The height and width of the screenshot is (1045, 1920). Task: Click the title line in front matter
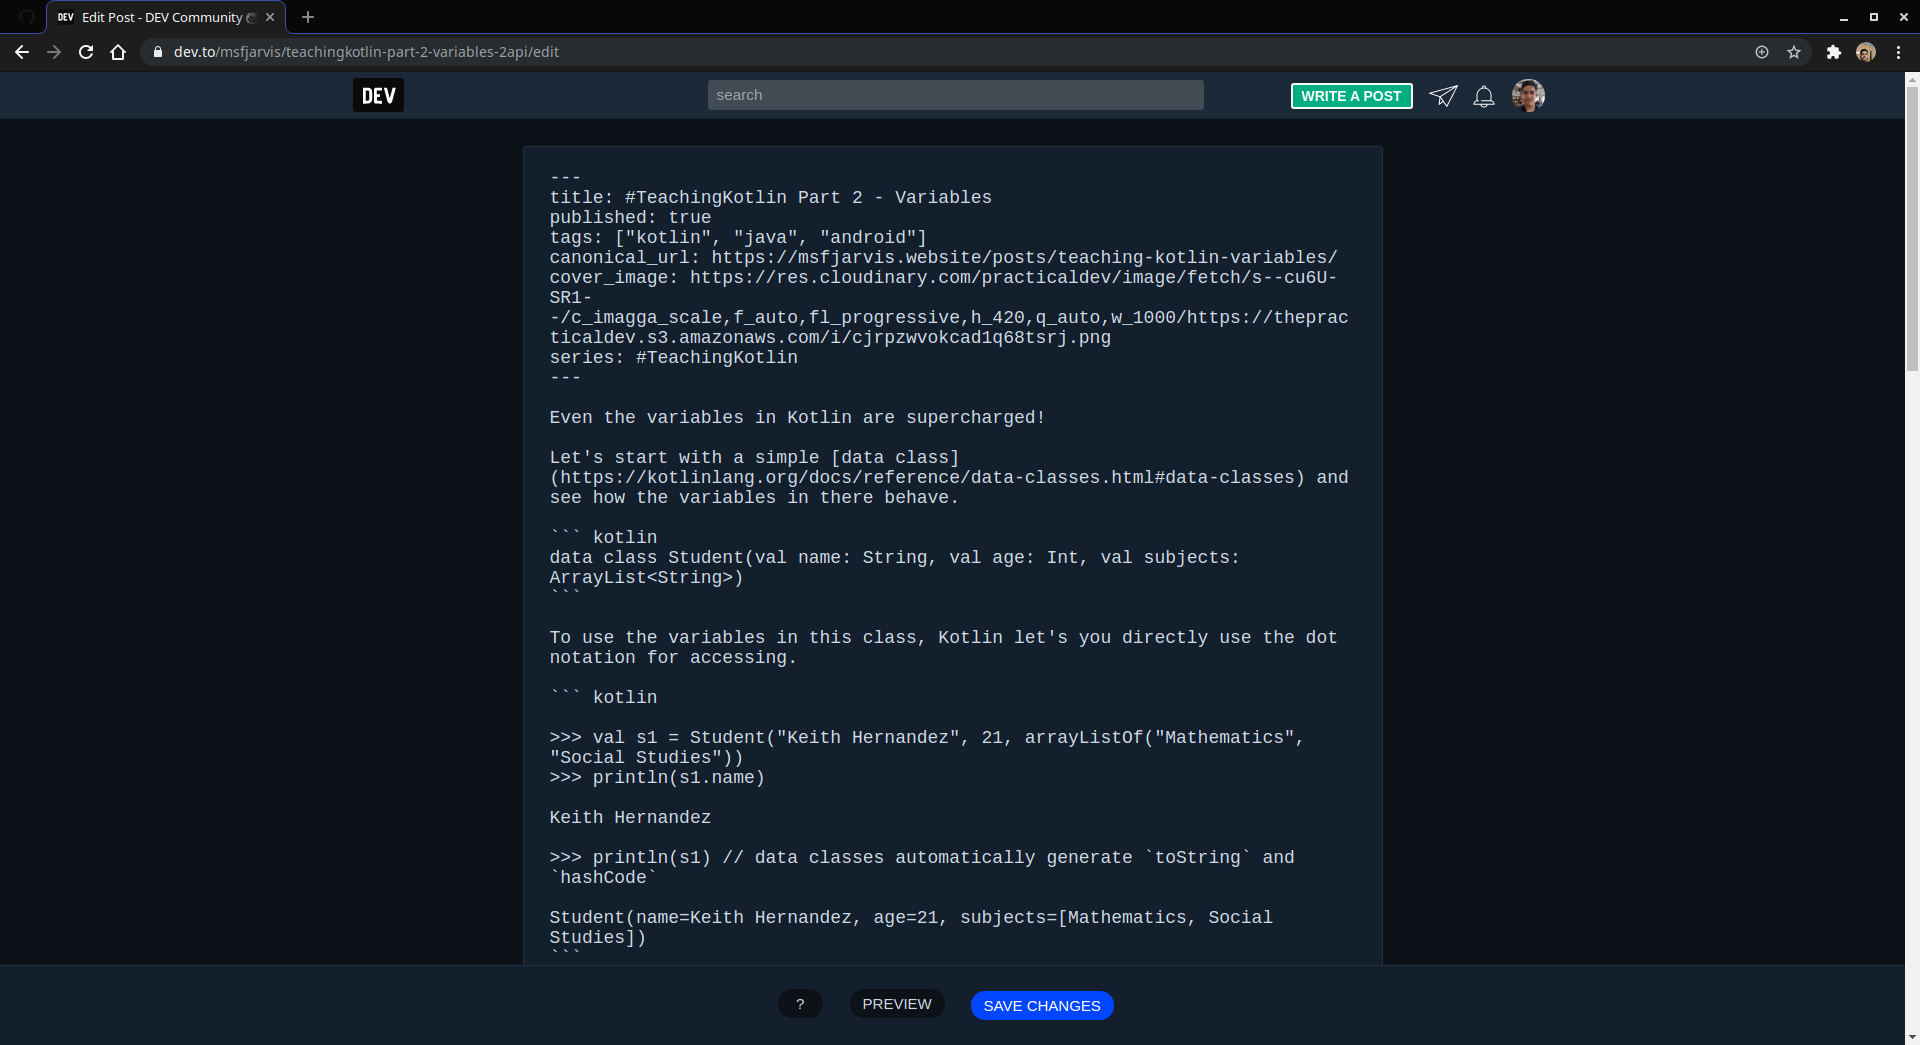point(770,198)
